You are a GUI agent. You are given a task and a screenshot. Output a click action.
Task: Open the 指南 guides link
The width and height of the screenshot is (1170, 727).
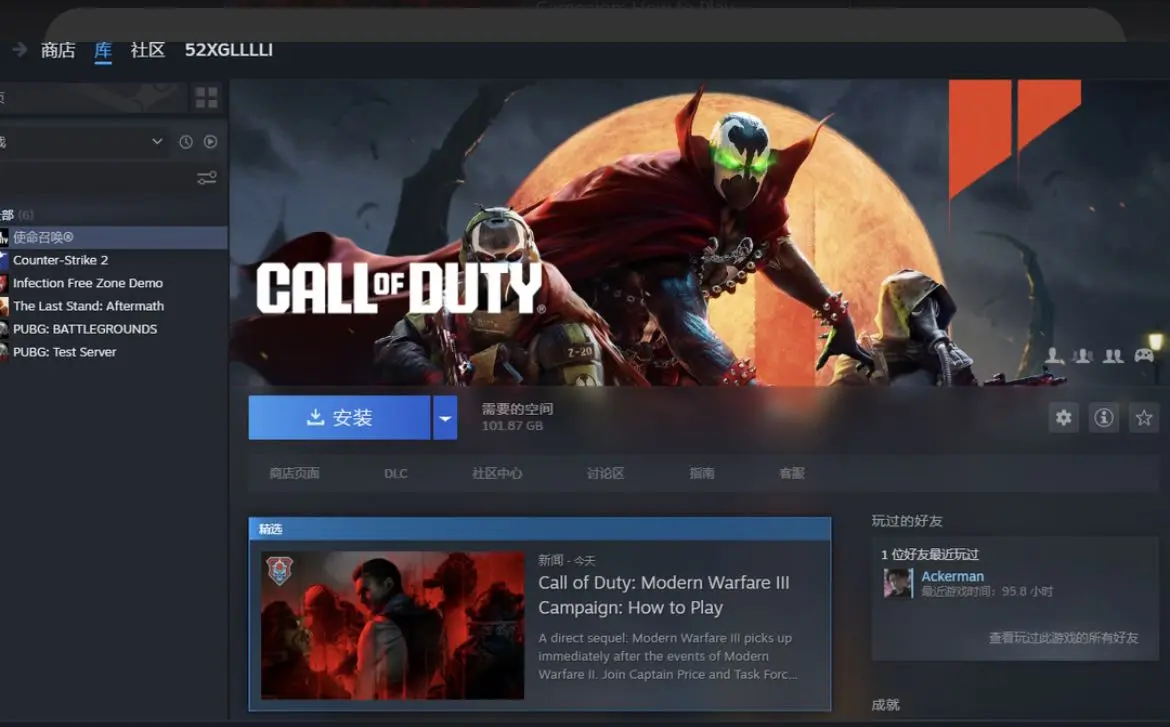[x=701, y=473]
